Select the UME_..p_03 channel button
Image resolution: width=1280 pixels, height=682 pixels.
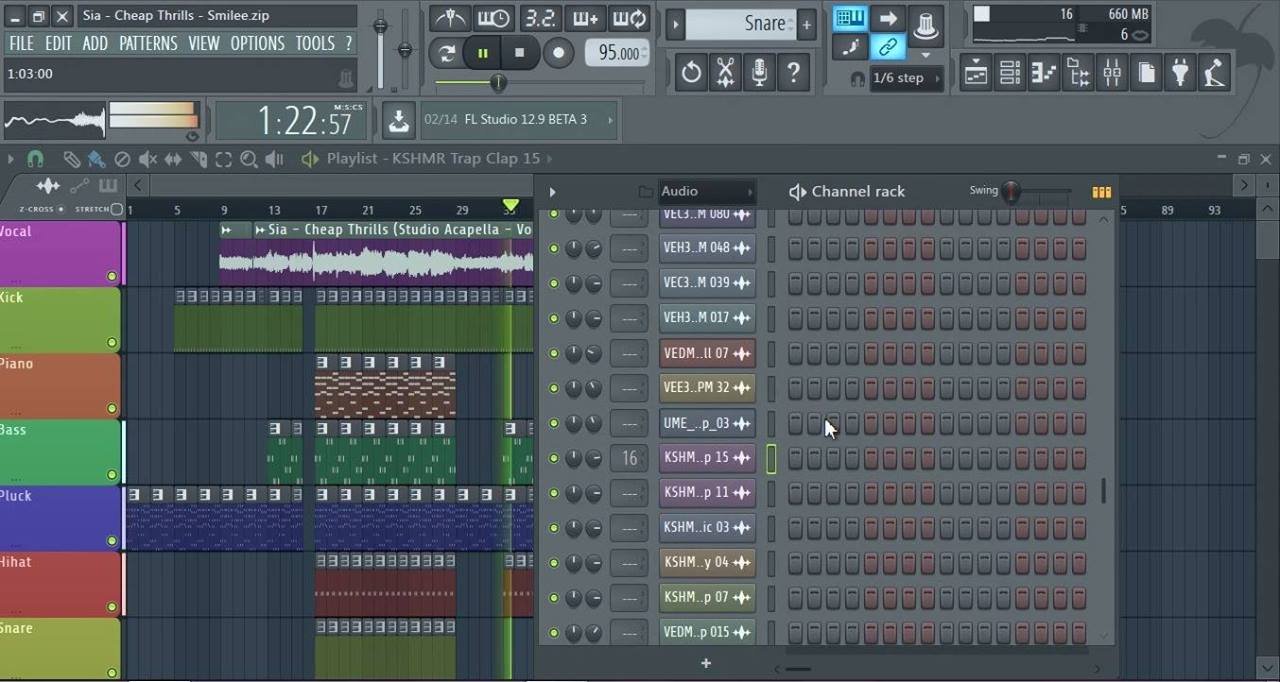point(707,423)
